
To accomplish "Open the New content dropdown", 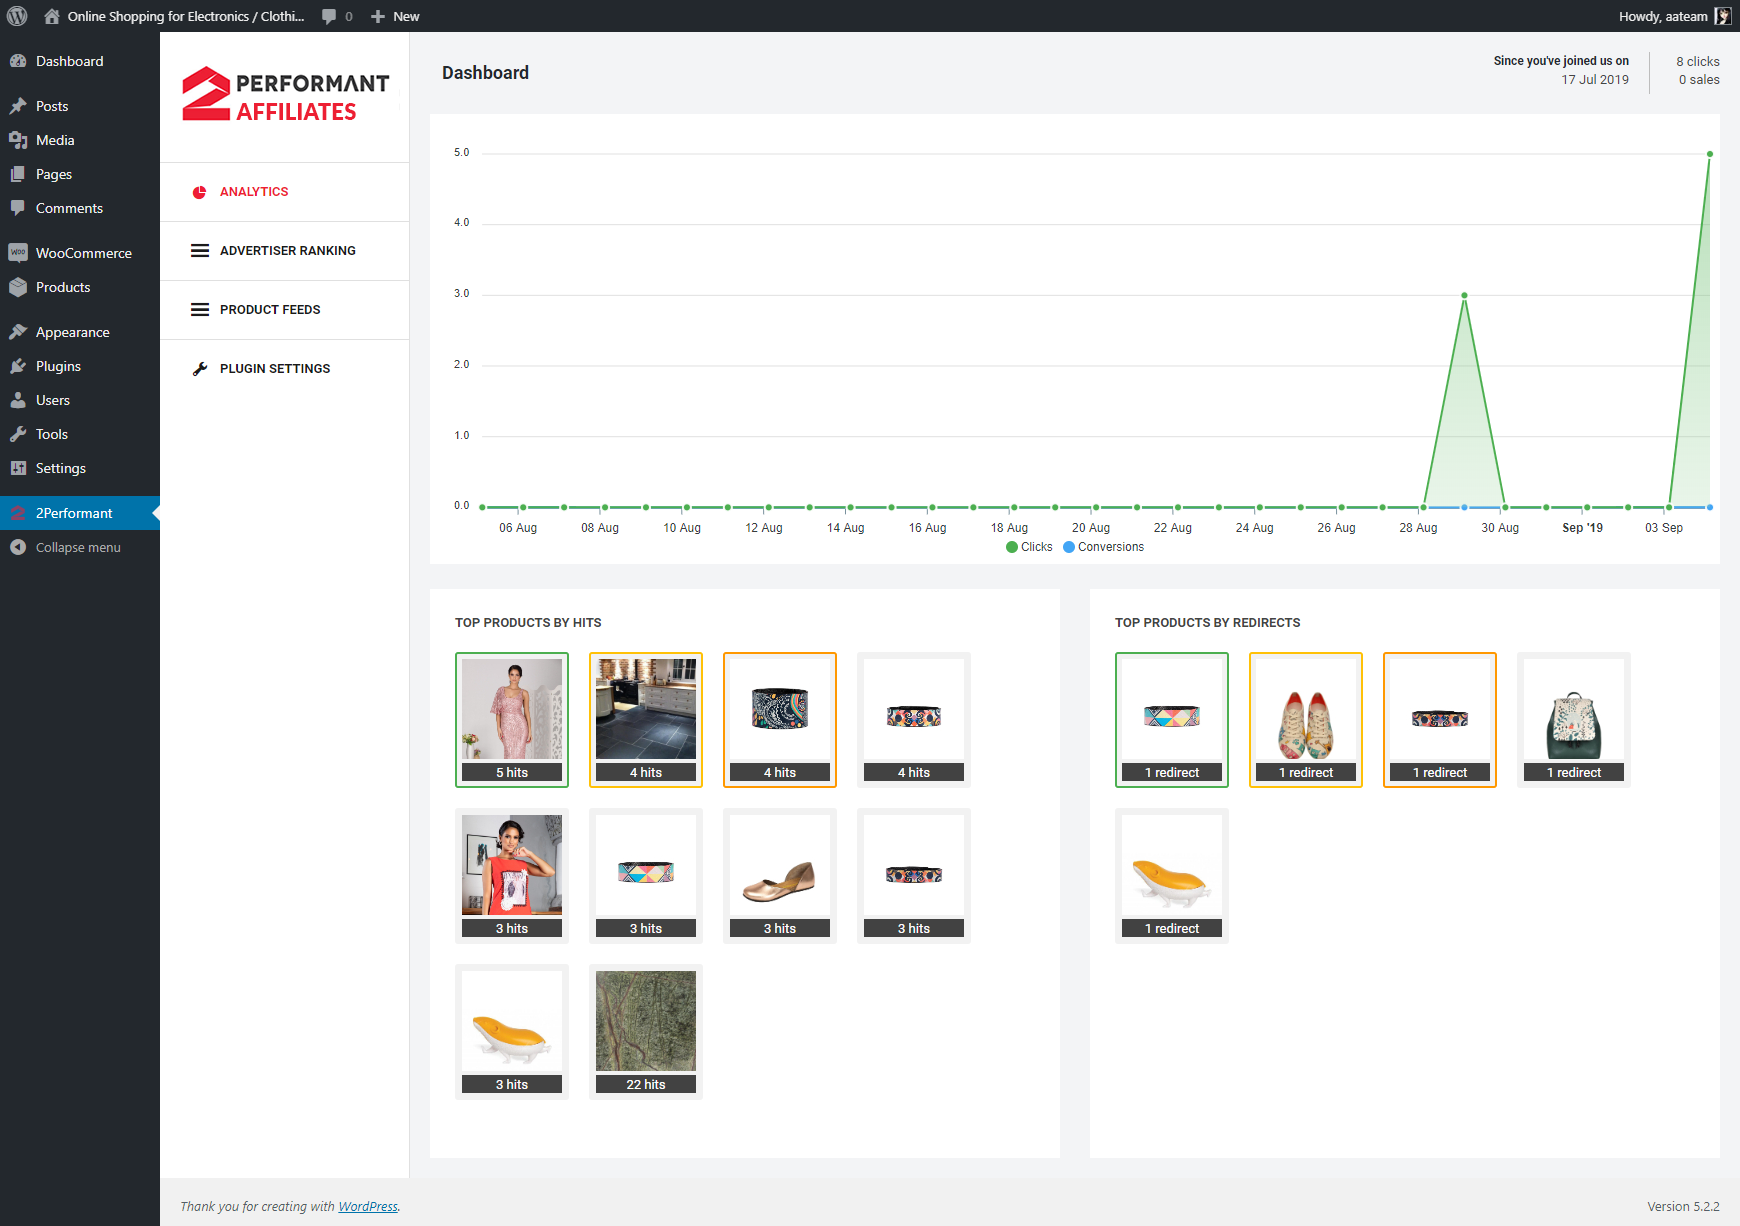I will click(395, 16).
